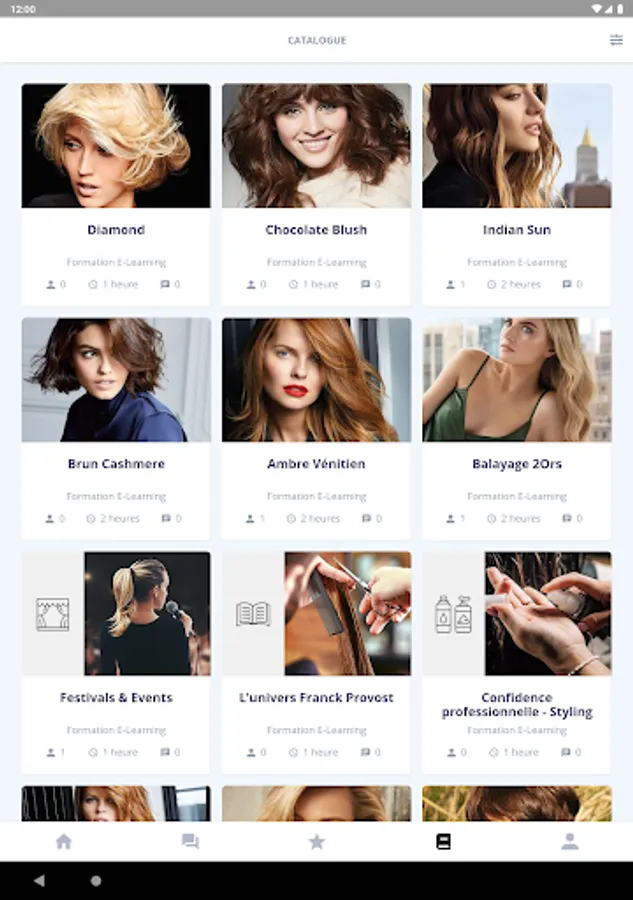The width and height of the screenshot is (633, 900).
Task: Click the styling bottles icon
Action: (x=453, y=614)
